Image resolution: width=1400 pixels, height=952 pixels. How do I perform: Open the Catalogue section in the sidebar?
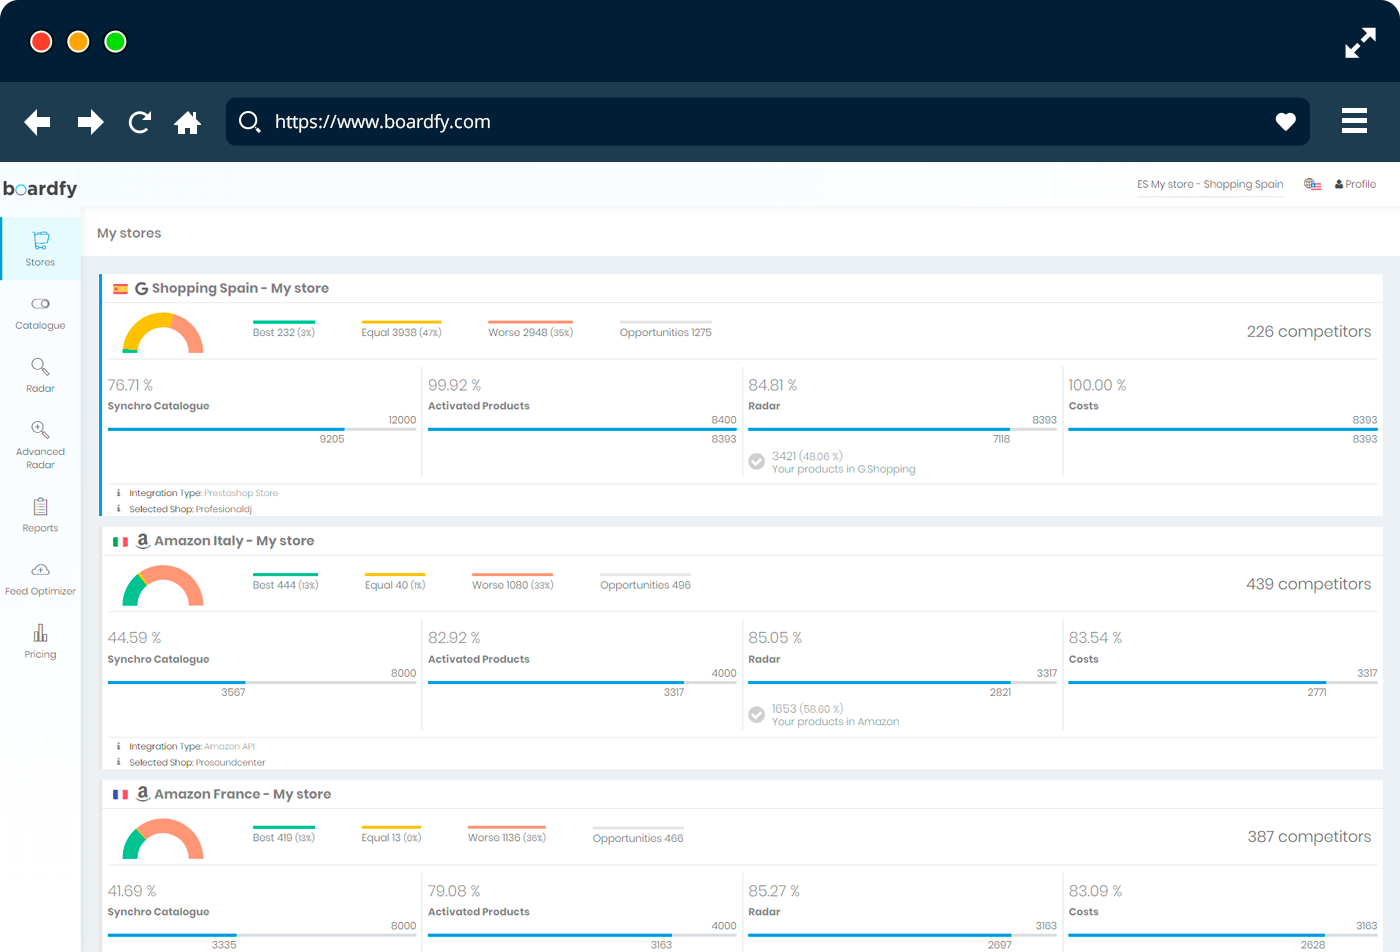40,313
